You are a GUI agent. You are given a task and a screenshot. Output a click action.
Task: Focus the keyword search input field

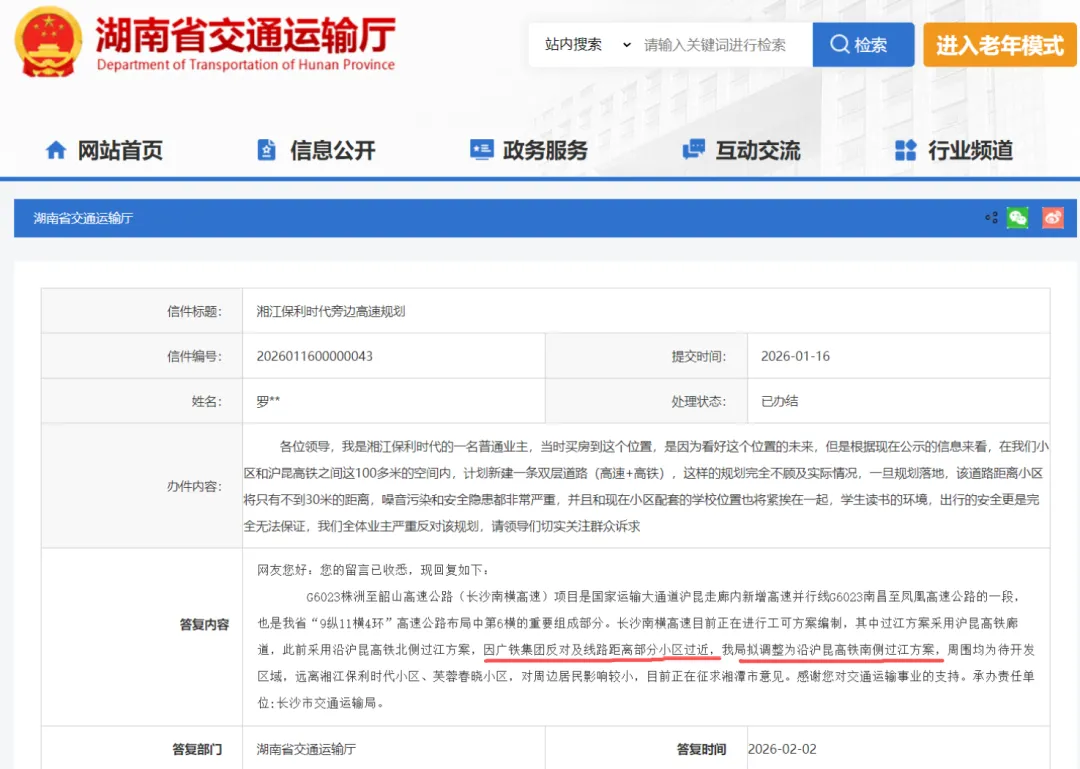click(x=723, y=45)
